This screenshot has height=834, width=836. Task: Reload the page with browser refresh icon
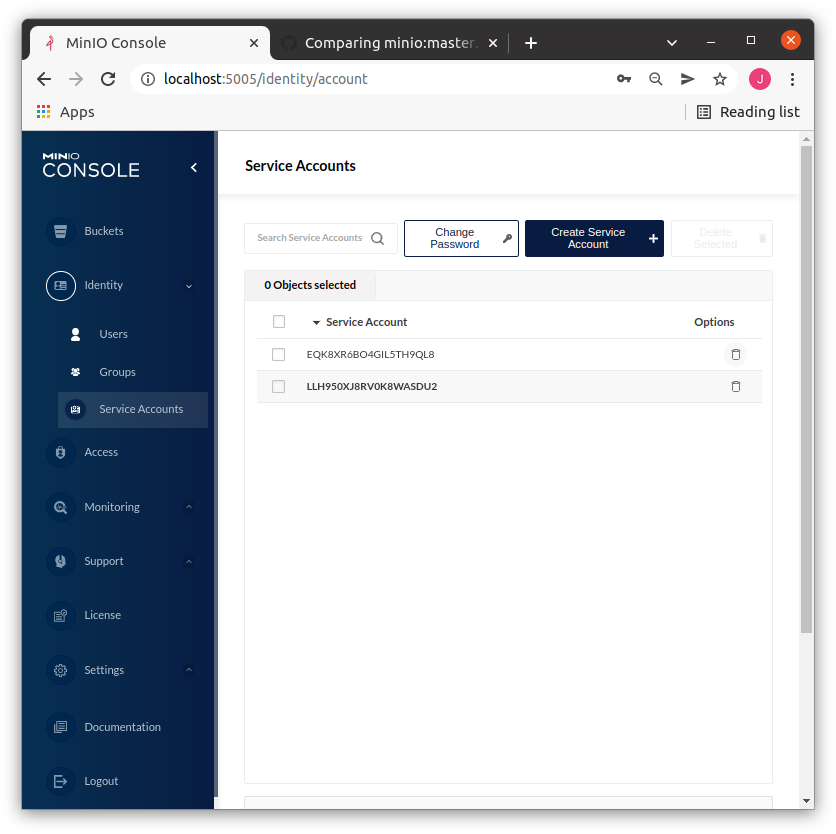[108, 79]
